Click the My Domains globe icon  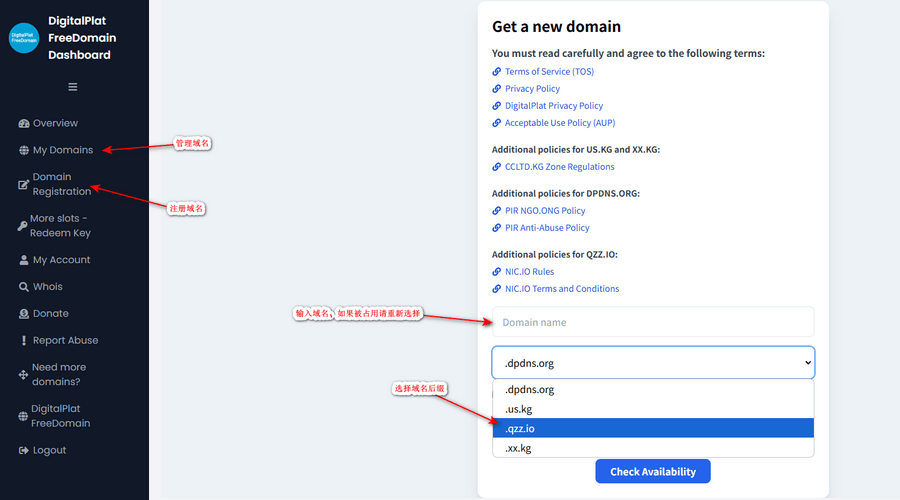24,150
